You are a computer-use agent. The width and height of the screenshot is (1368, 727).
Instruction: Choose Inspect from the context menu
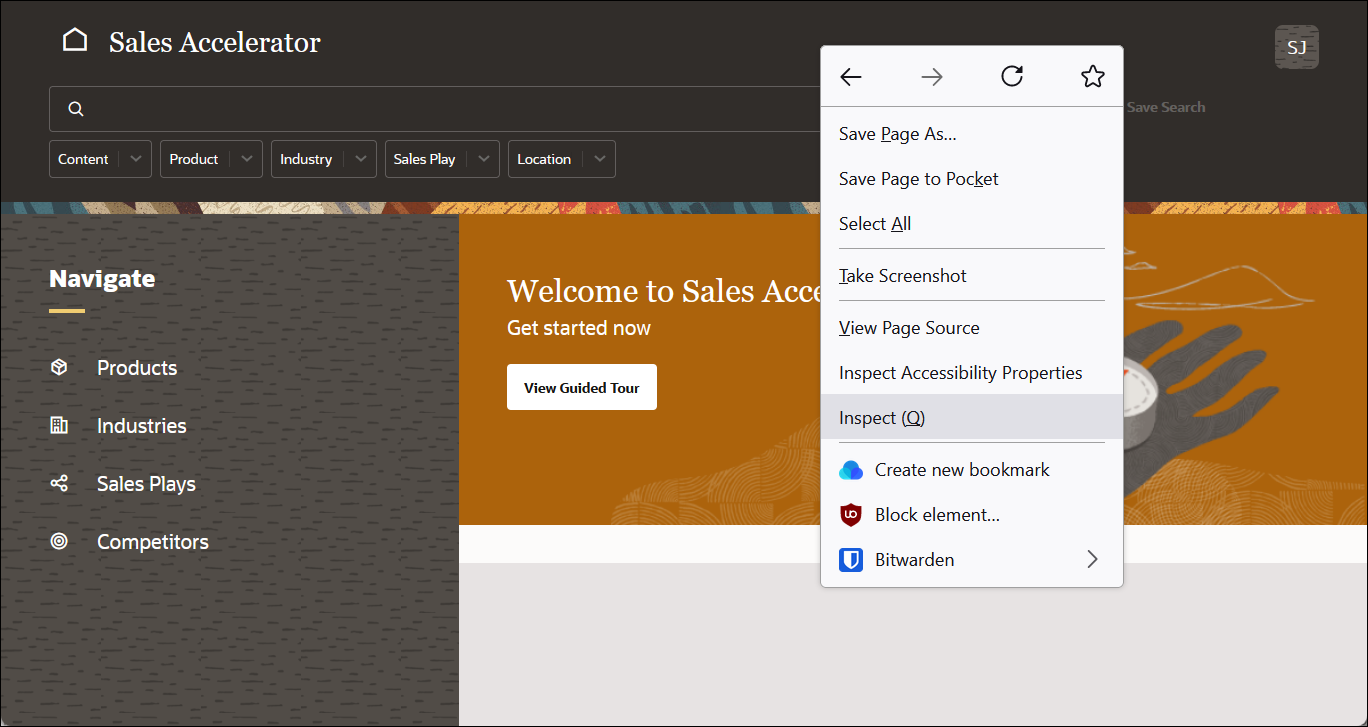[881, 417]
